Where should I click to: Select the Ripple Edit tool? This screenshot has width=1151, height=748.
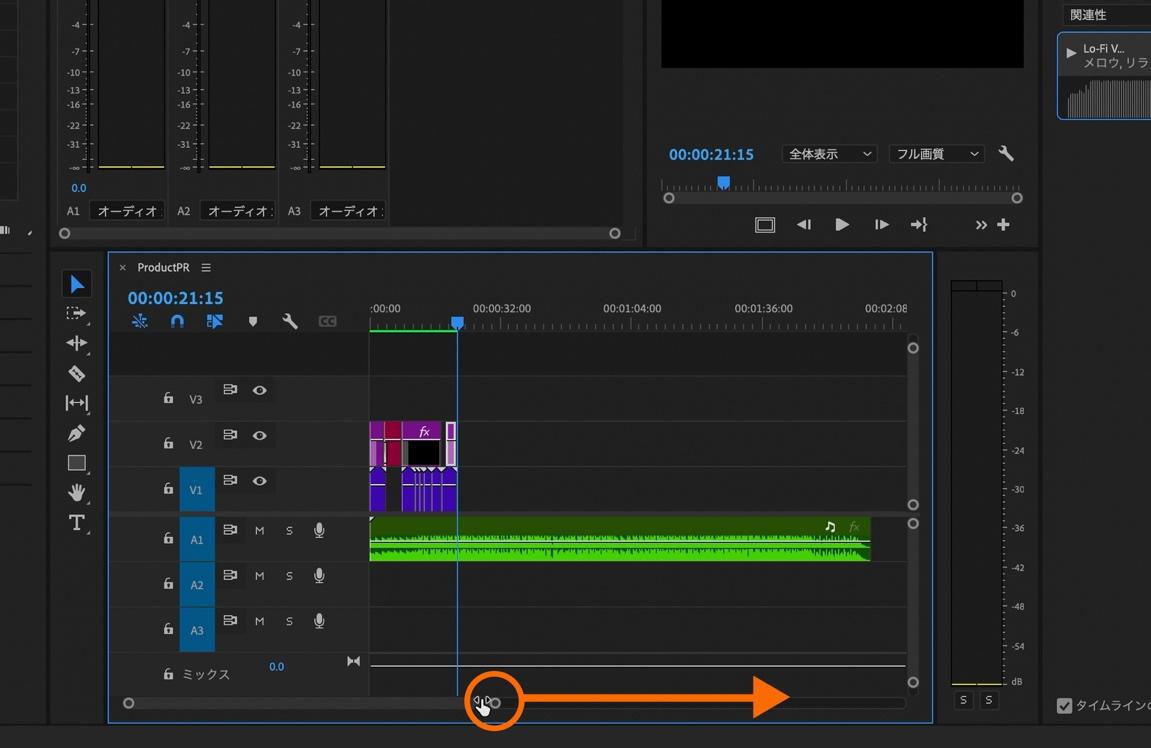click(x=76, y=344)
